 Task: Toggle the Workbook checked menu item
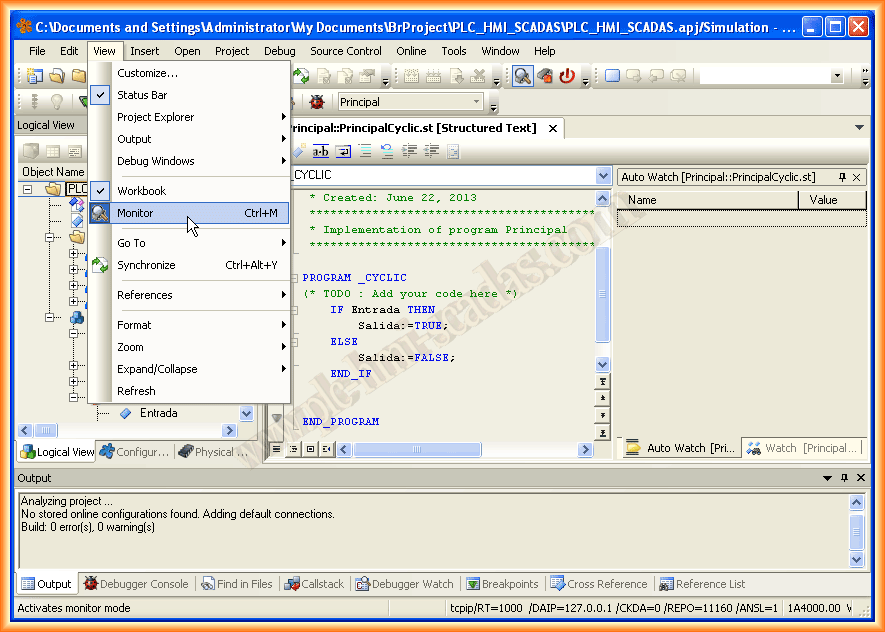click(x=141, y=191)
